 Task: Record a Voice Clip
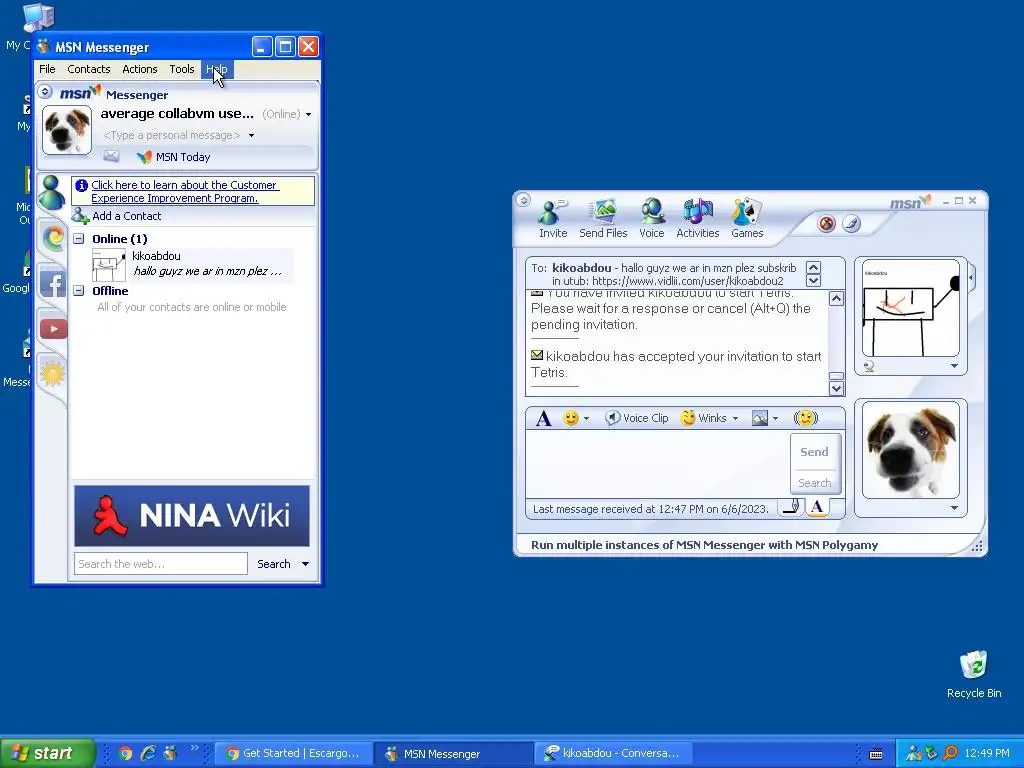click(637, 418)
